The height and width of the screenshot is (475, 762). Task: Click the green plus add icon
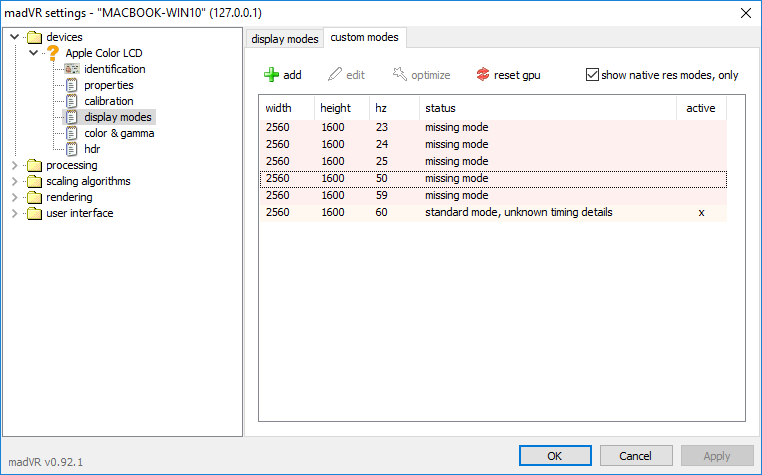(271, 75)
